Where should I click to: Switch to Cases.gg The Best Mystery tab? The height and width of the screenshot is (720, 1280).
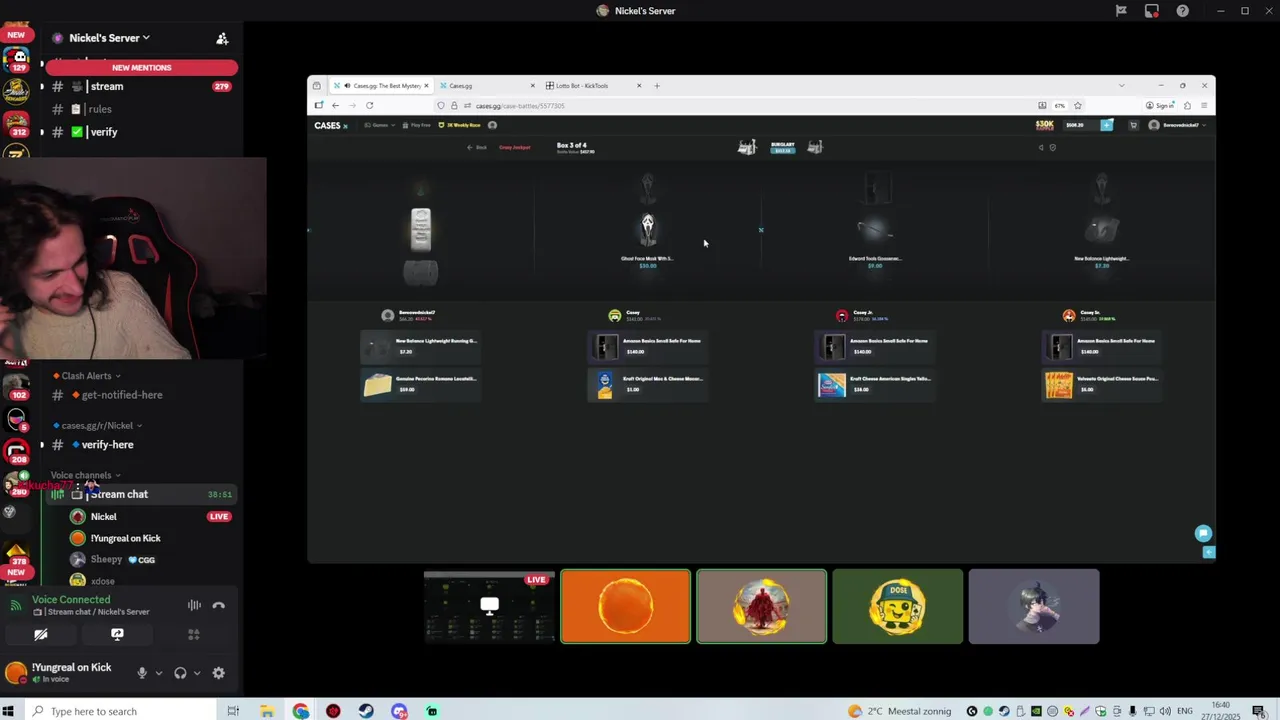click(x=383, y=86)
